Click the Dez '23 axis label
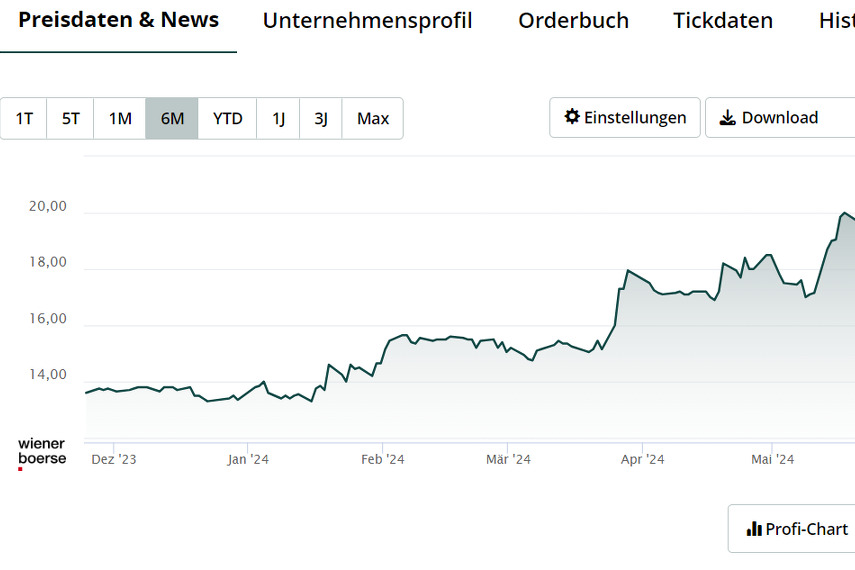This screenshot has width=855, height=570. coord(113,459)
